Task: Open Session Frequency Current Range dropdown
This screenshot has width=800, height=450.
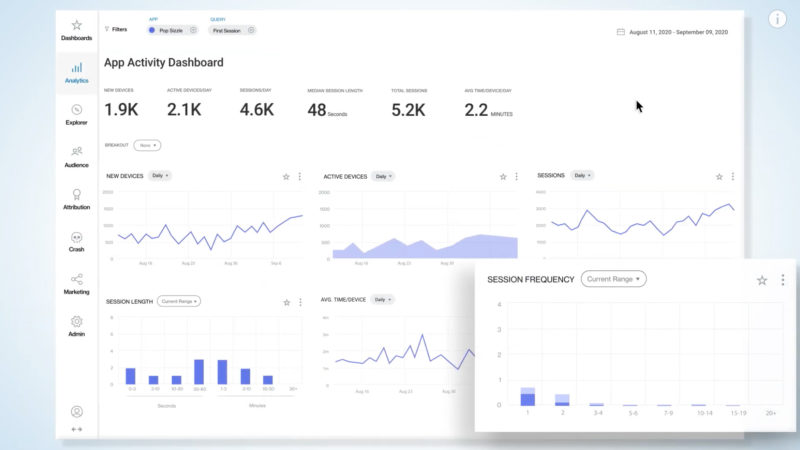Action: 614,279
